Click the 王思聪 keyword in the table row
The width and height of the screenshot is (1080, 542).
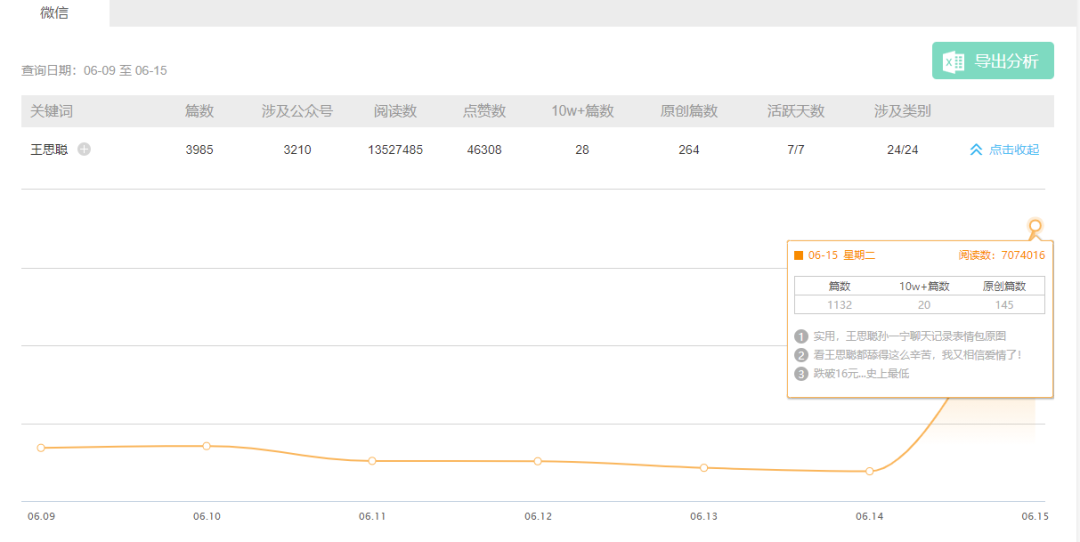coord(49,150)
